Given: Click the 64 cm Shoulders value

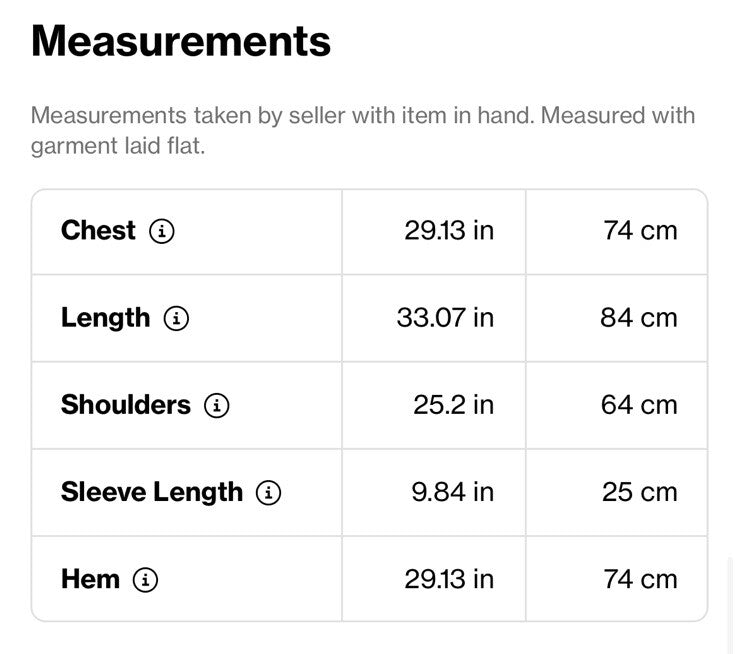Looking at the screenshot, I should (x=639, y=405).
